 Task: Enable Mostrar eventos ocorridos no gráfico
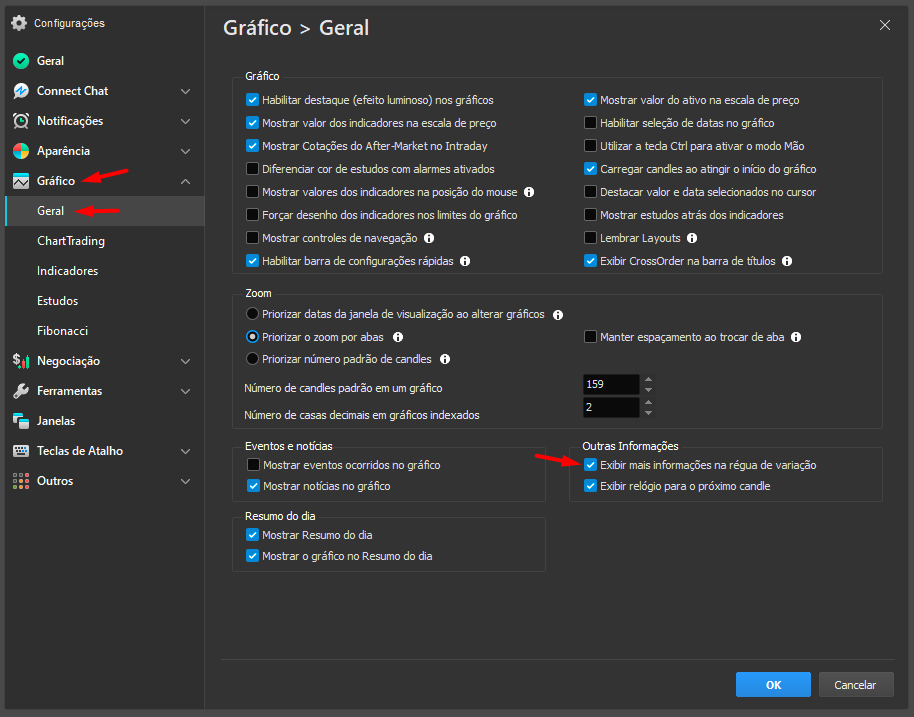click(x=255, y=463)
